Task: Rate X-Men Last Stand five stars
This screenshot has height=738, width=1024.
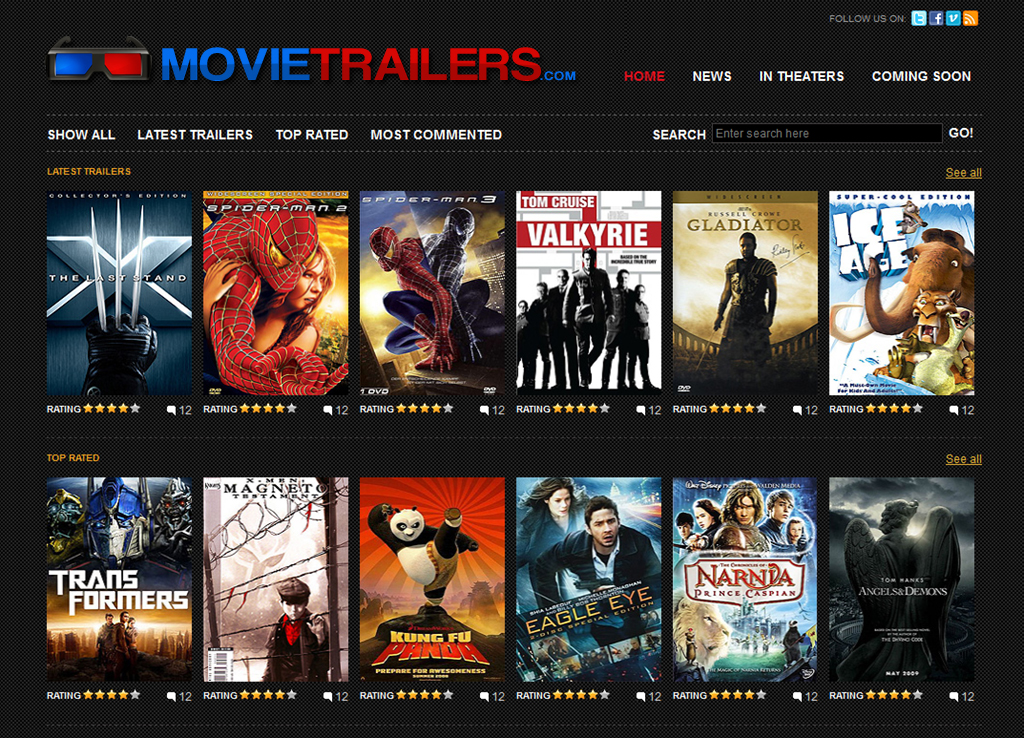Action: (x=135, y=408)
